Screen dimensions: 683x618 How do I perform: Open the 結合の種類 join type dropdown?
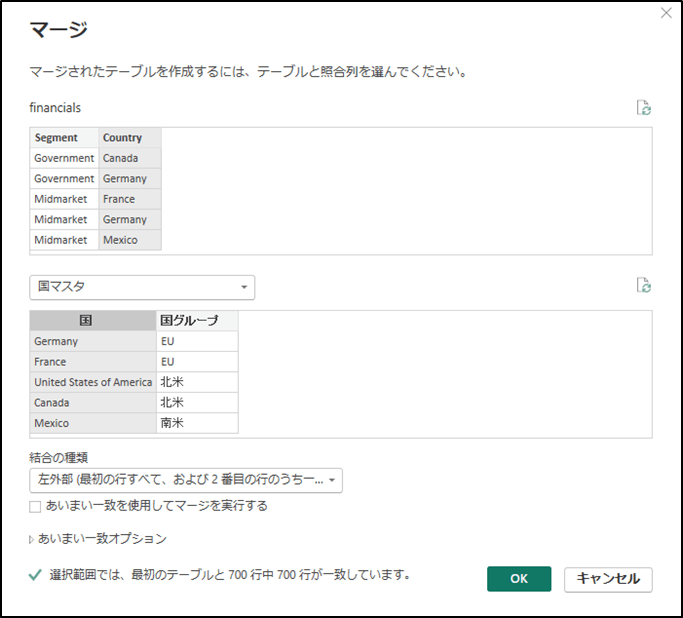coord(186,480)
